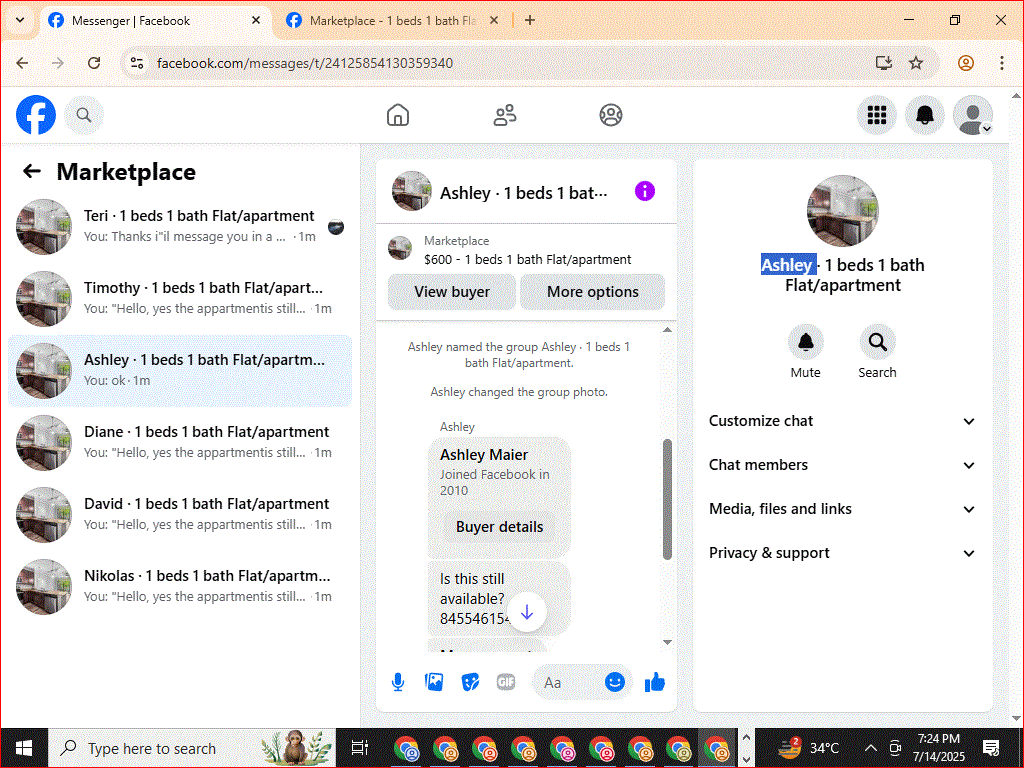Select Ashley conversation in Marketplace list
1024x768 pixels.
coord(180,370)
